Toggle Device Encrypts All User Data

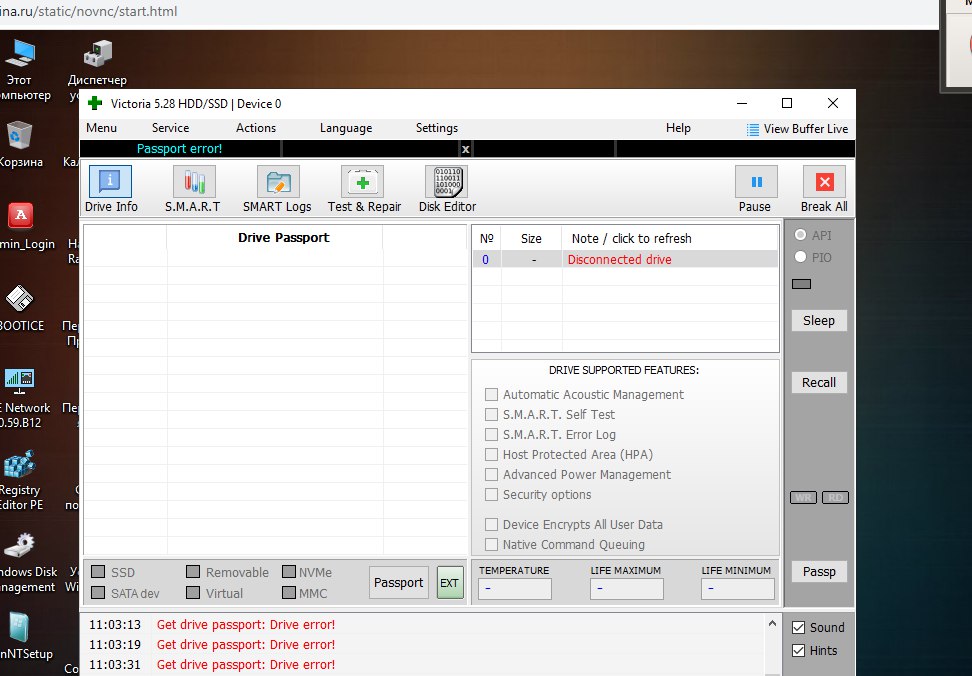coord(491,525)
